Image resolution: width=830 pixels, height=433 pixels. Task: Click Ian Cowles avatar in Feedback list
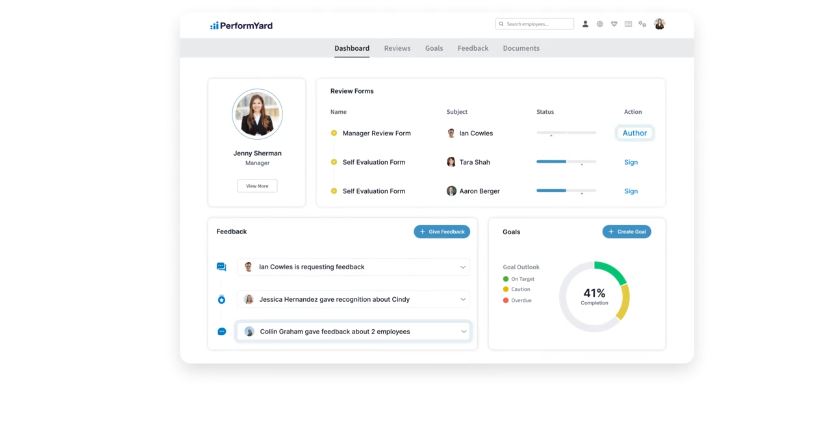coord(248,267)
